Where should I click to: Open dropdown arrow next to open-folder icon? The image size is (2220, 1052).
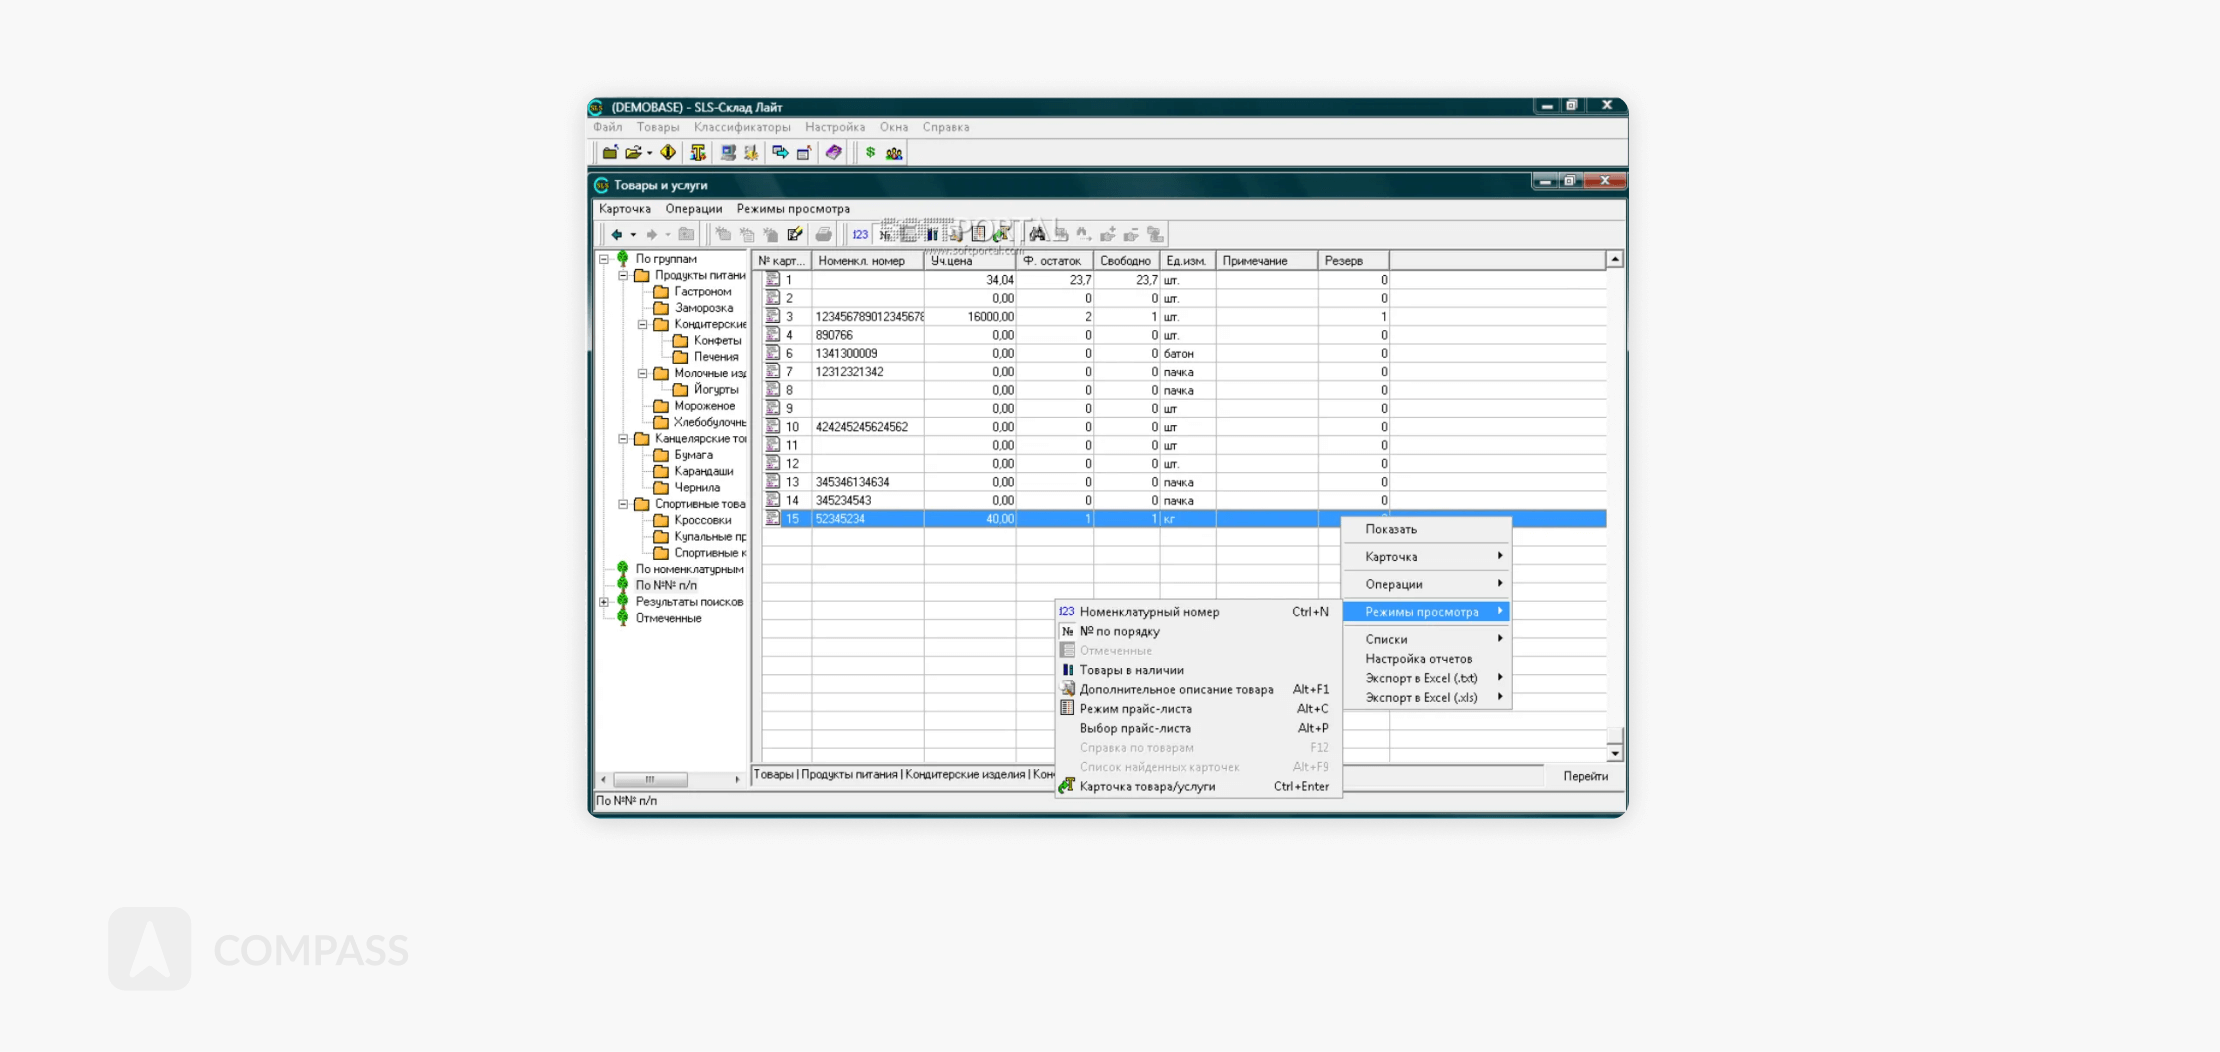point(649,153)
